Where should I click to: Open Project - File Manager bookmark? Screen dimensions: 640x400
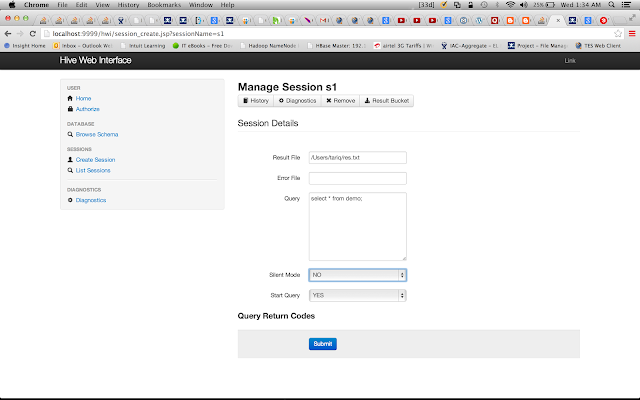[x=538, y=46]
